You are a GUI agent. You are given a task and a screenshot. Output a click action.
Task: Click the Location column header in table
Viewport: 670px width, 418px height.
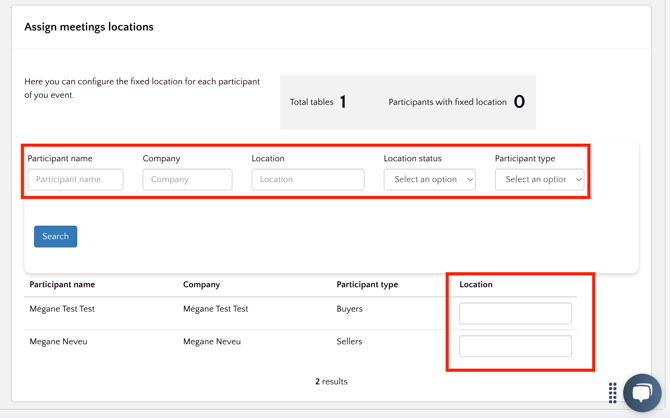[476, 285]
